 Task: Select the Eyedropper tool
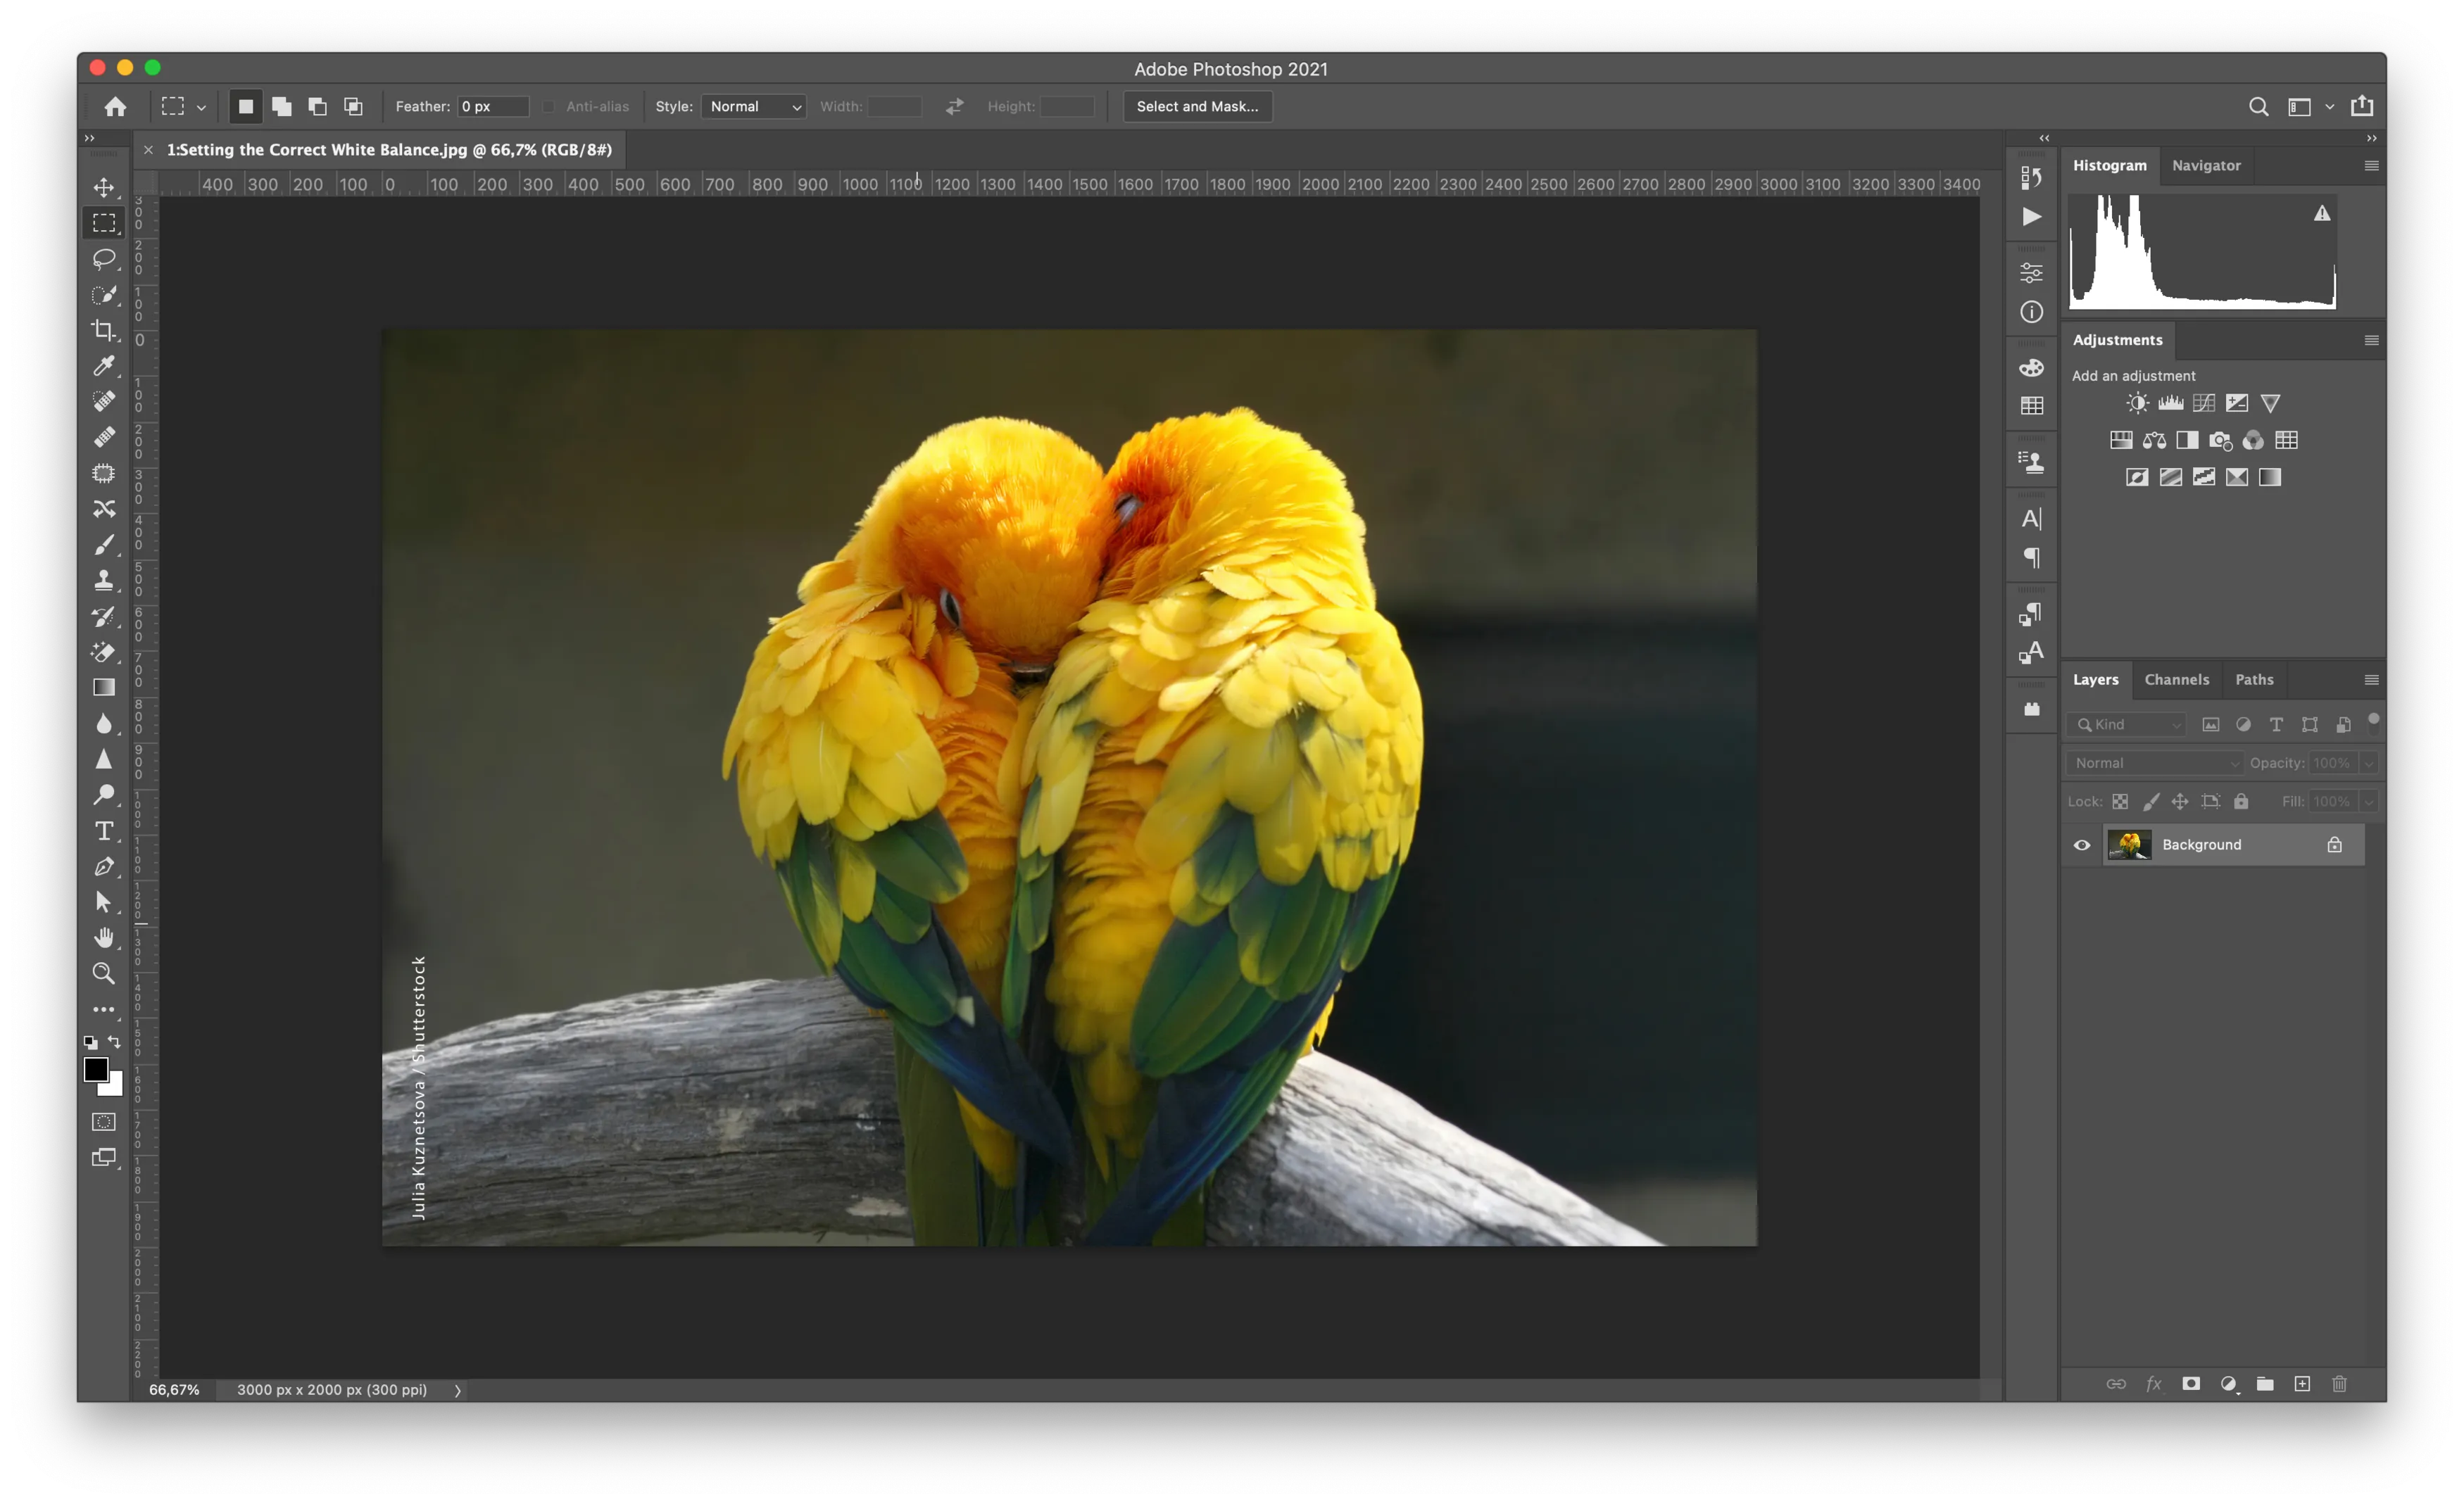pos(104,366)
